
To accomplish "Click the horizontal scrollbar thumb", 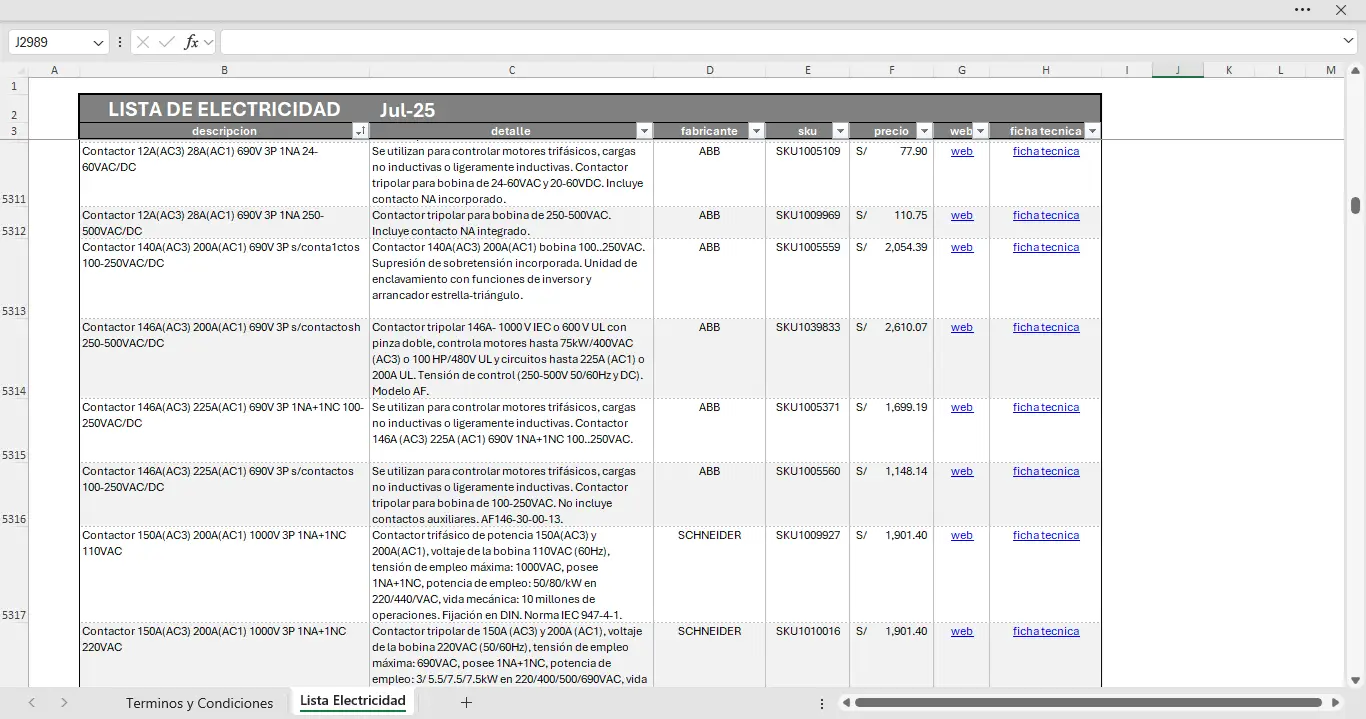I will 1088,703.
